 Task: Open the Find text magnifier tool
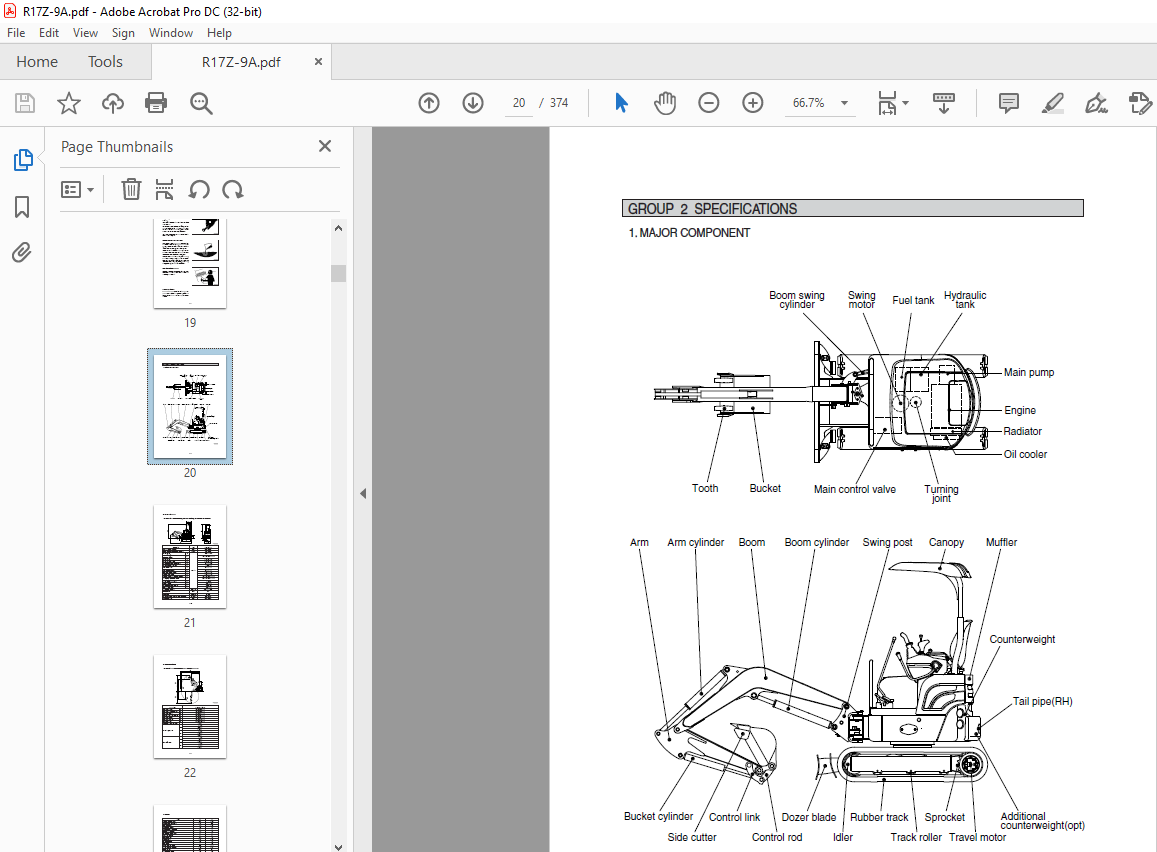coord(201,103)
